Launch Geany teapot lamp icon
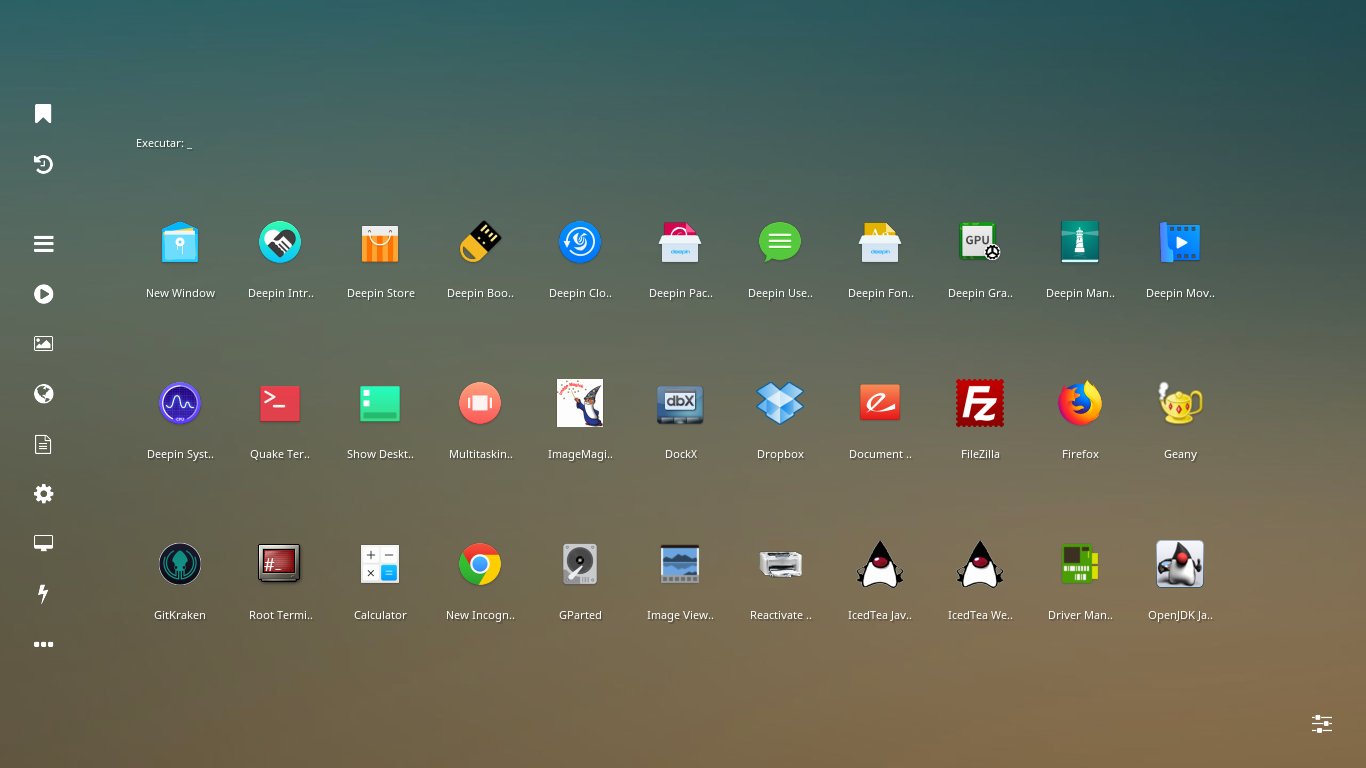This screenshot has height=768, width=1366. coord(1180,403)
